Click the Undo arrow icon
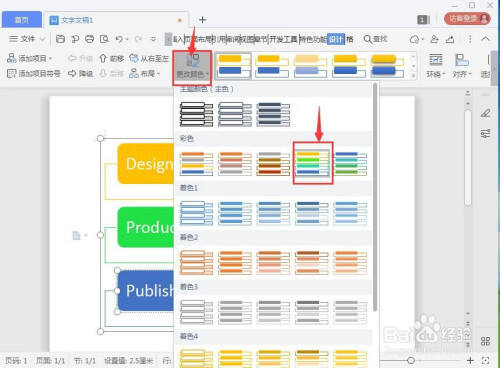Viewport: 500px width, 368px height. point(119,39)
